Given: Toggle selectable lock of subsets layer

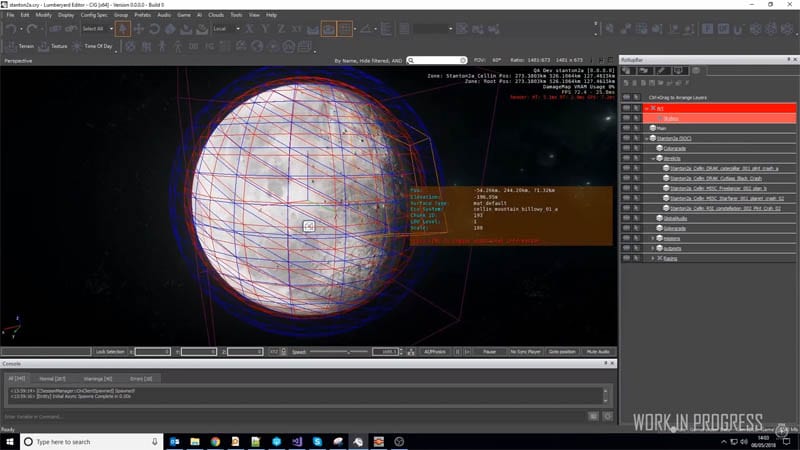Looking at the screenshot, I should pos(636,248).
